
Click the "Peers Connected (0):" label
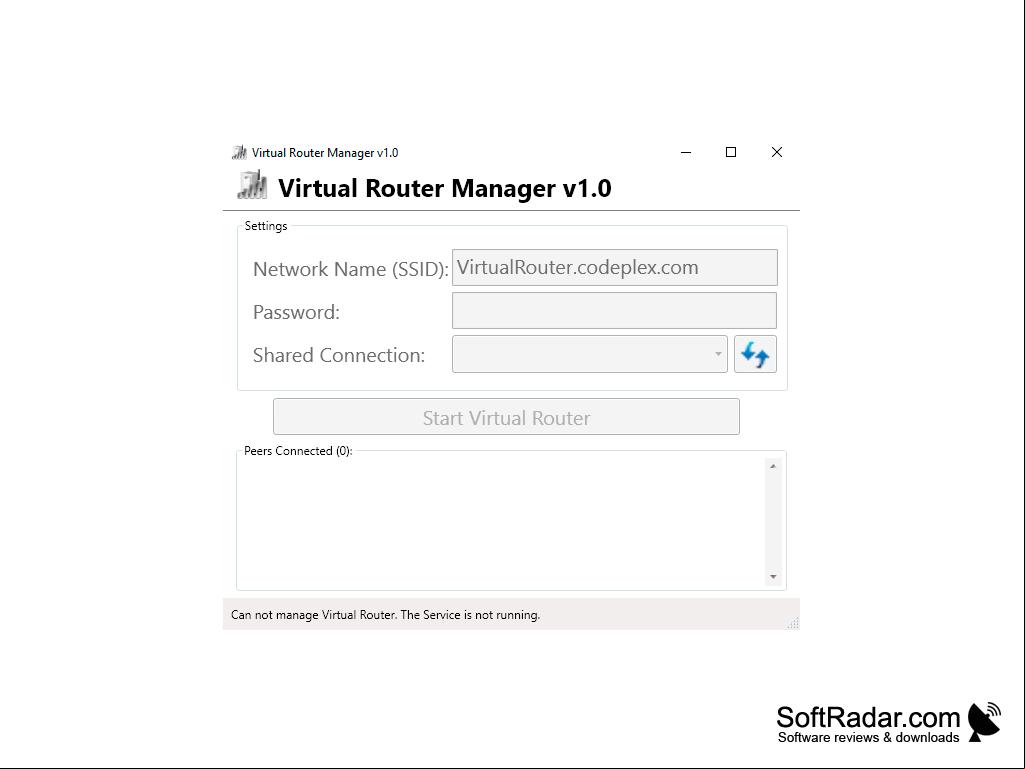tap(298, 451)
